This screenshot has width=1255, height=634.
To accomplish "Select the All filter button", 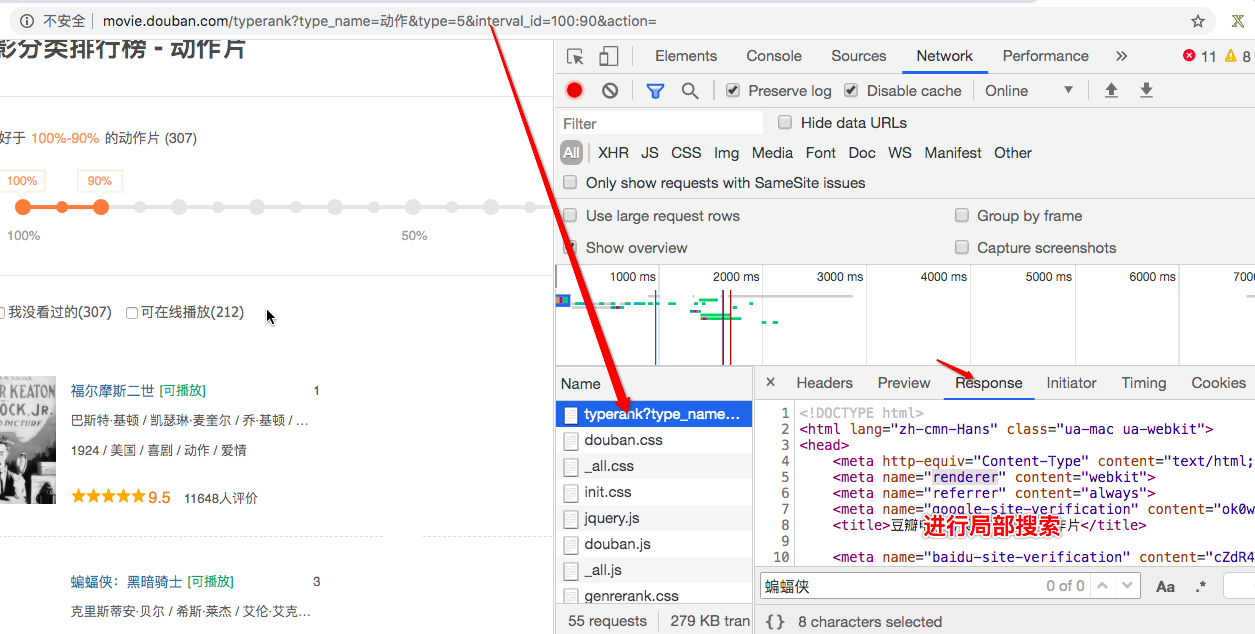I will 571,152.
